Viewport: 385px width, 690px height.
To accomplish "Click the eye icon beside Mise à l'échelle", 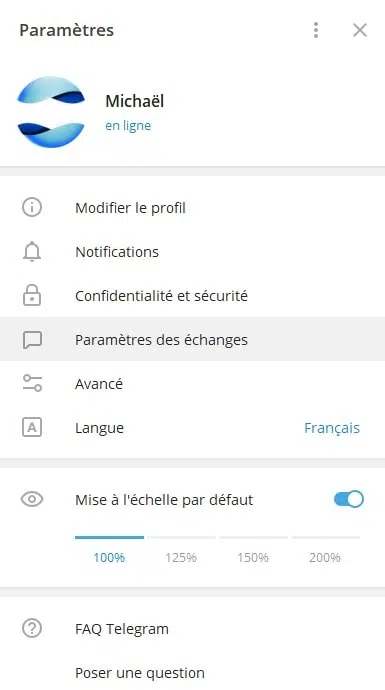I will (x=32, y=499).
